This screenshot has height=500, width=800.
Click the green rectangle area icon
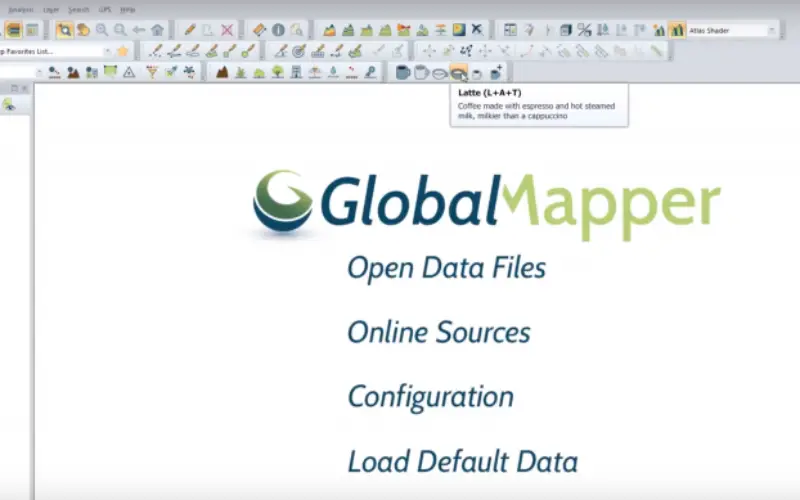[x=110, y=71]
